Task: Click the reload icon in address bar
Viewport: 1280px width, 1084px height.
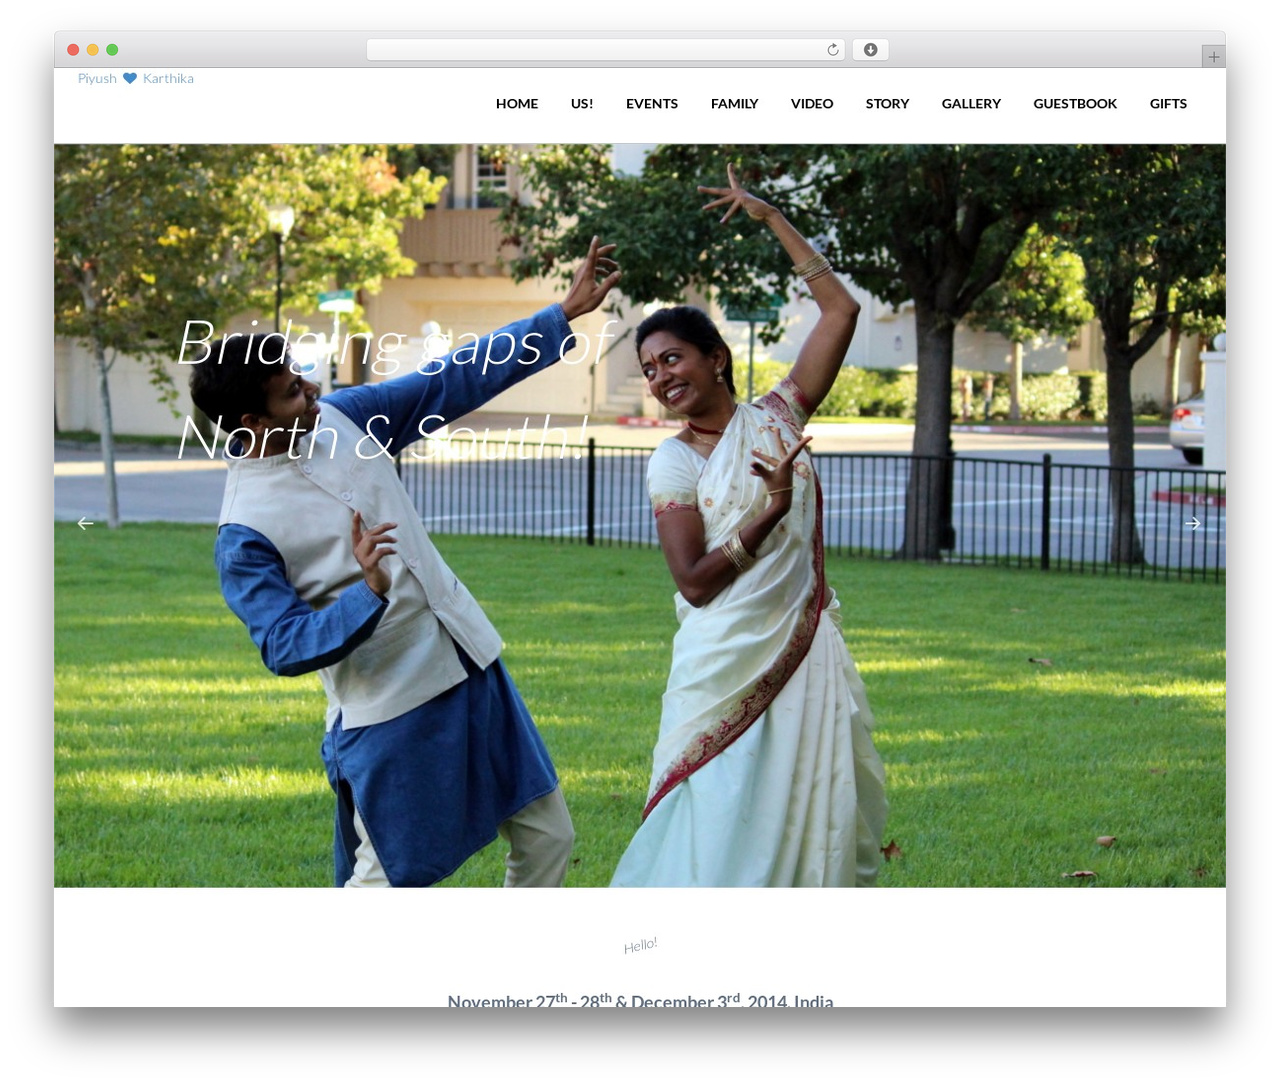Action: [x=832, y=50]
